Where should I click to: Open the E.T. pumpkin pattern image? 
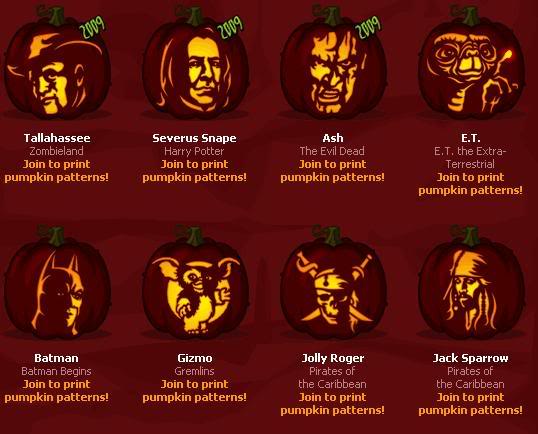point(471,63)
